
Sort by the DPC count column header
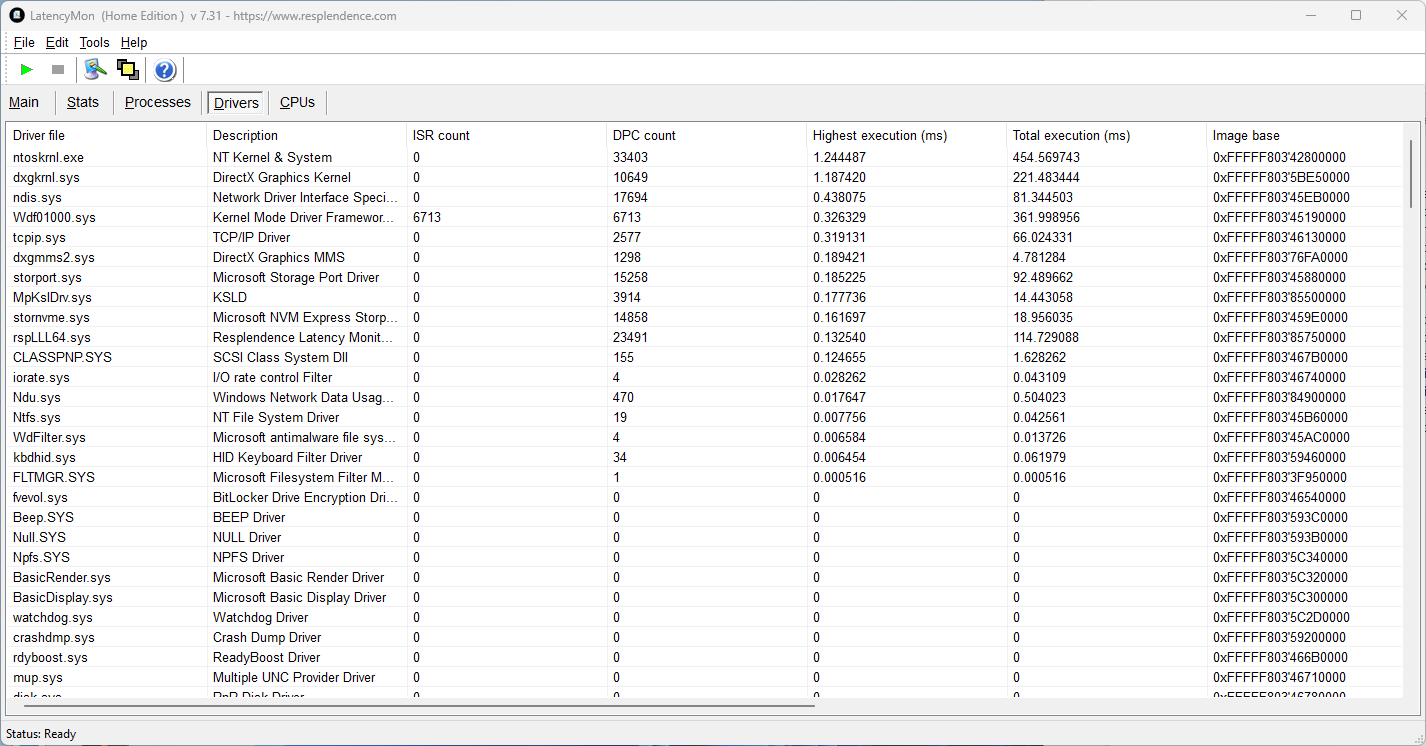(644, 135)
